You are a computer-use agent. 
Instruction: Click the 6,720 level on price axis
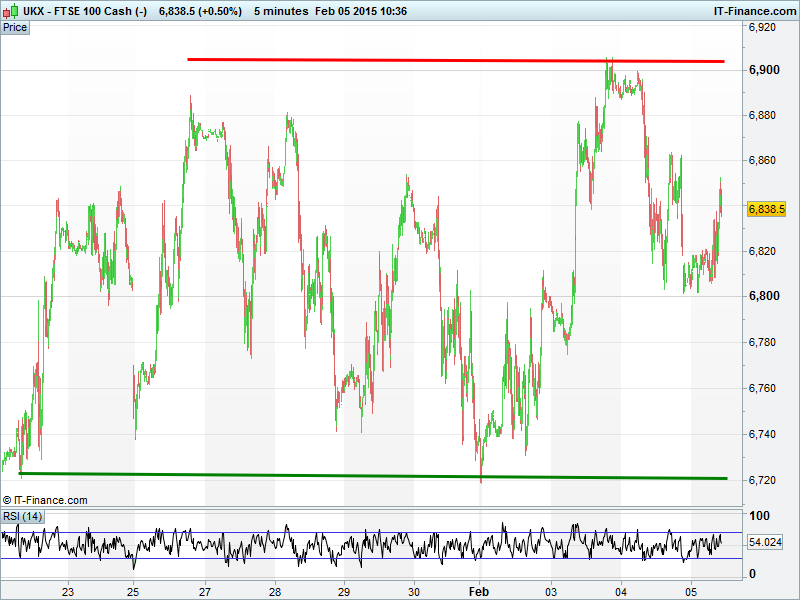[x=762, y=480]
